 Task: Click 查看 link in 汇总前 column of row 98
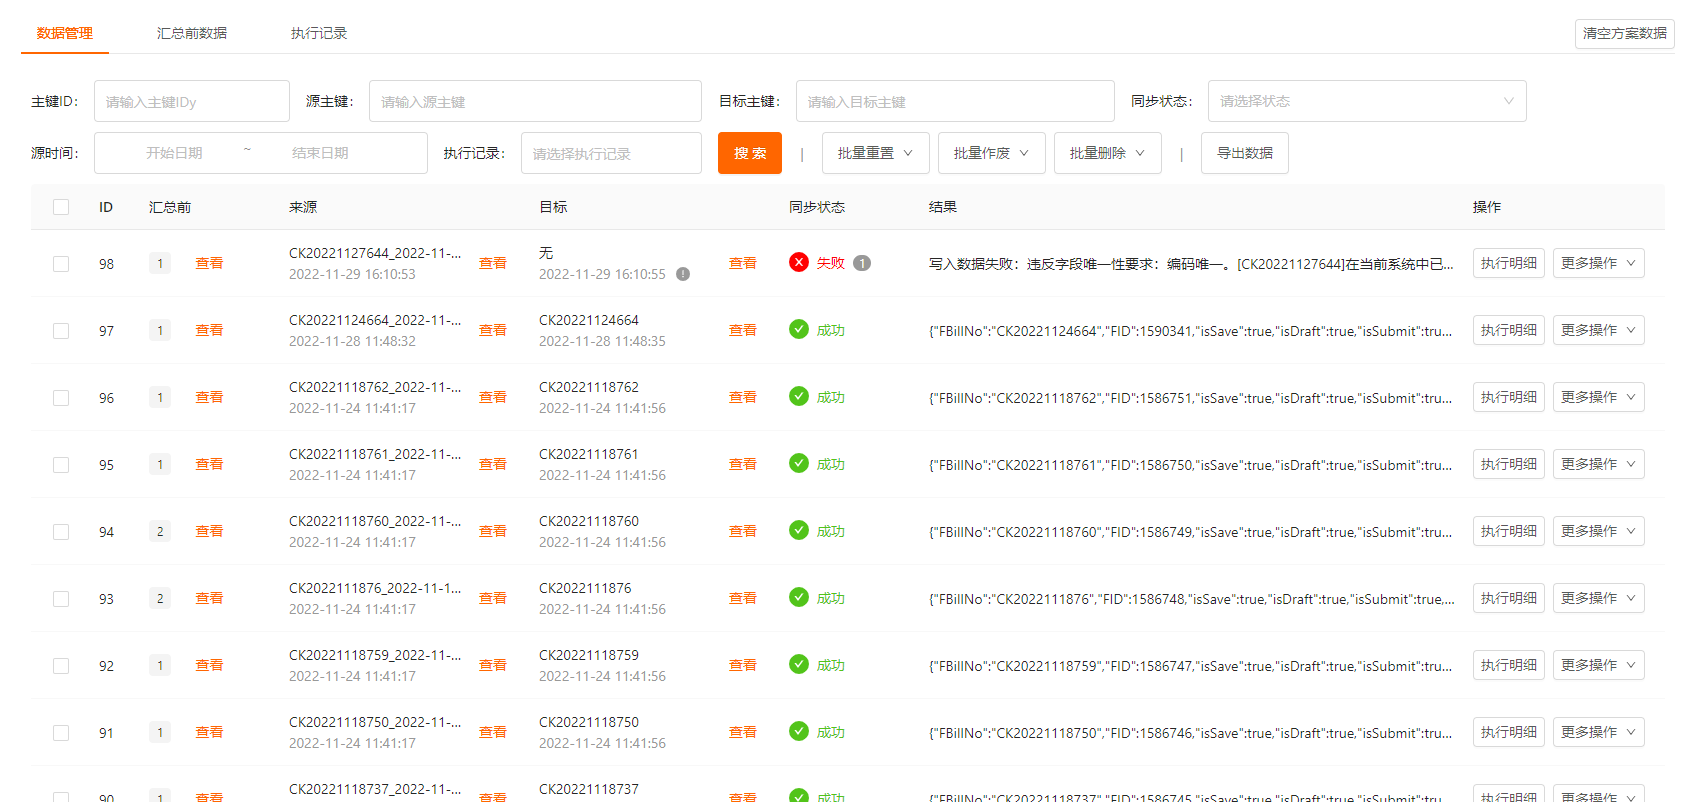[x=209, y=263]
